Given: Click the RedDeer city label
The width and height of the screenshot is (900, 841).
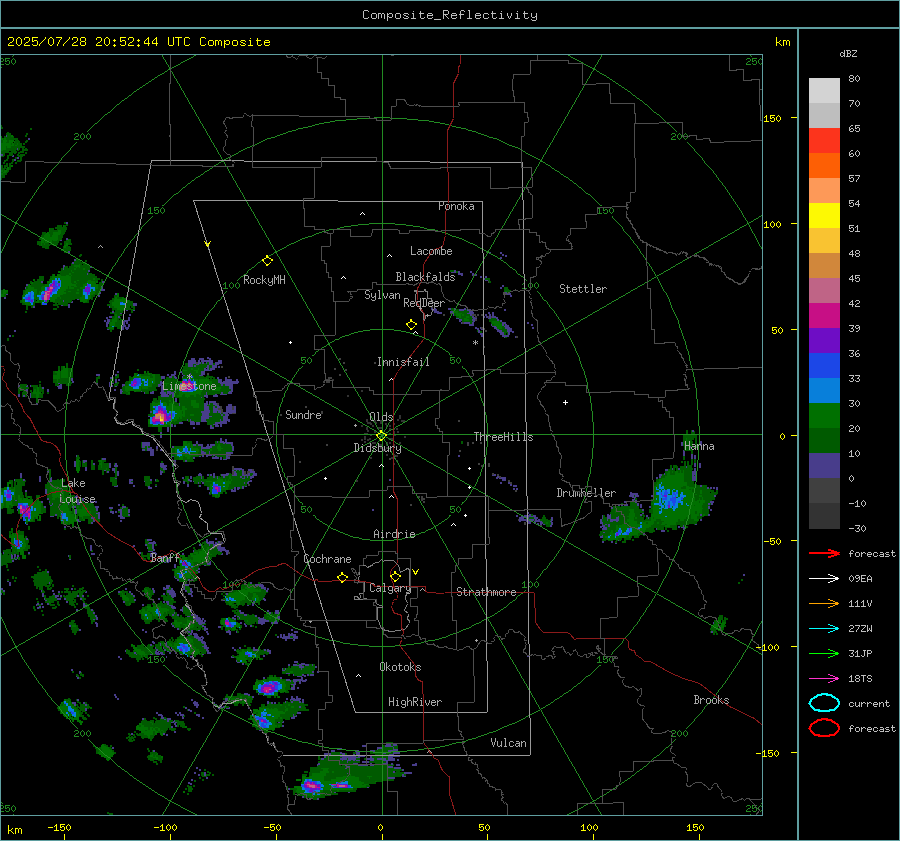Looking at the screenshot, I should click(x=424, y=303).
